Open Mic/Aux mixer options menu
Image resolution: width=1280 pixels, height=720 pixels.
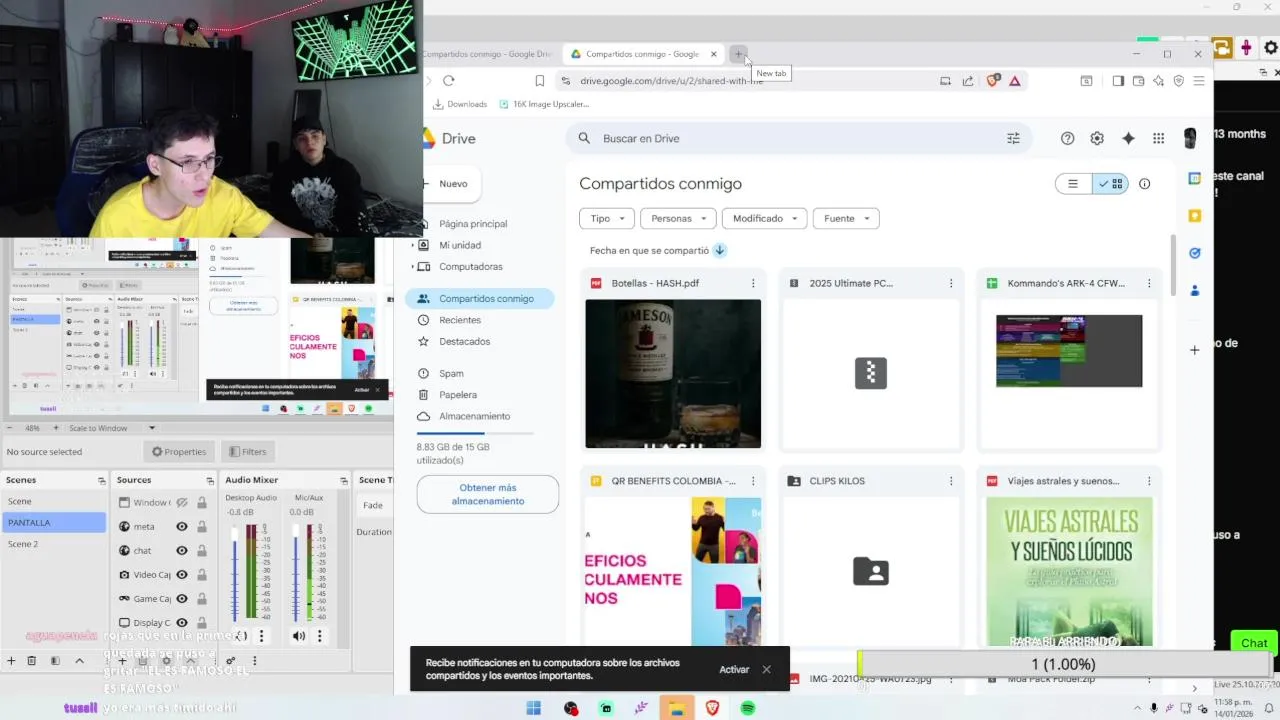coord(320,636)
